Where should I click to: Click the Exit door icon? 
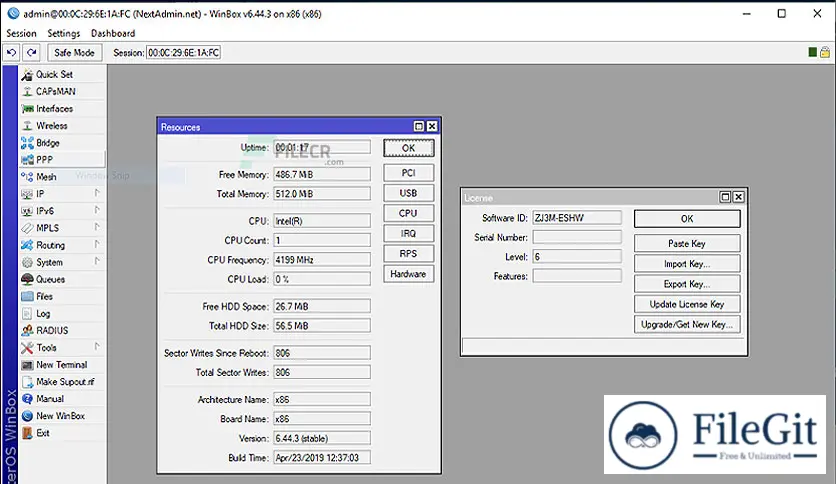pyautogui.click(x=27, y=433)
